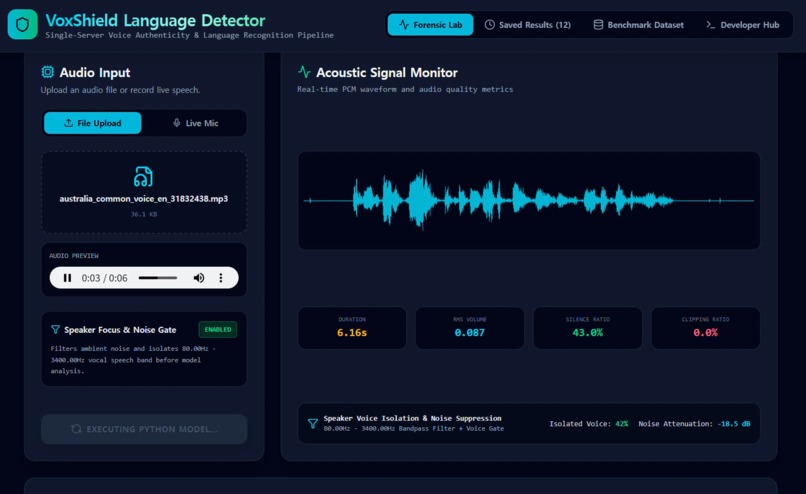
Task: Open the Forensic Lab tab
Action: click(x=430, y=25)
